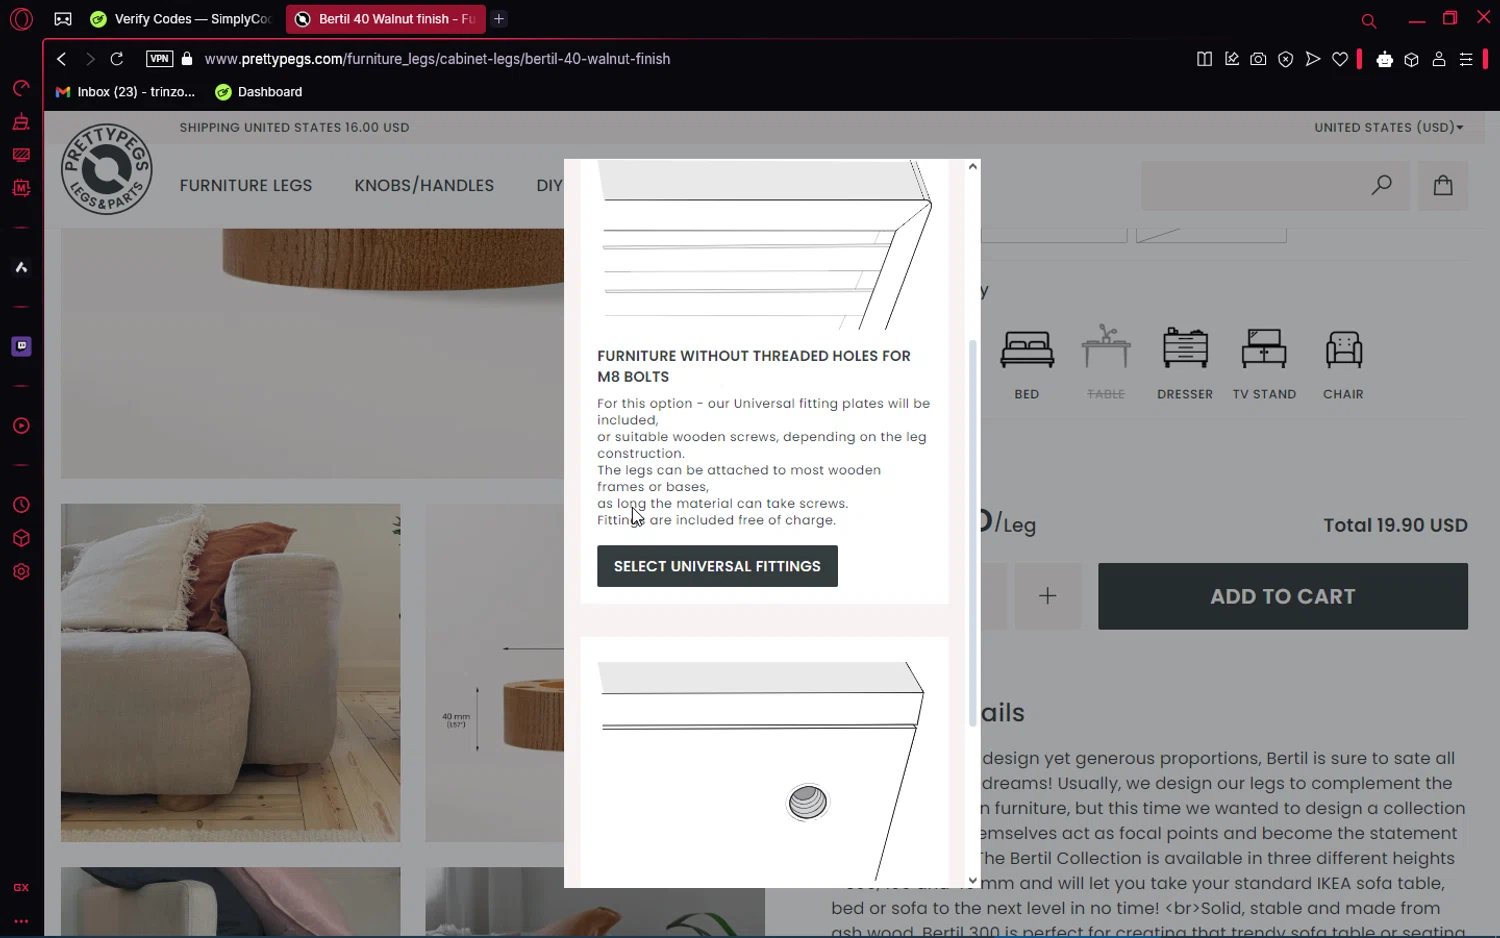This screenshot has width=1500, height=938.
Task: Open the shopping bag cart icon
Action: [1443, 185]
